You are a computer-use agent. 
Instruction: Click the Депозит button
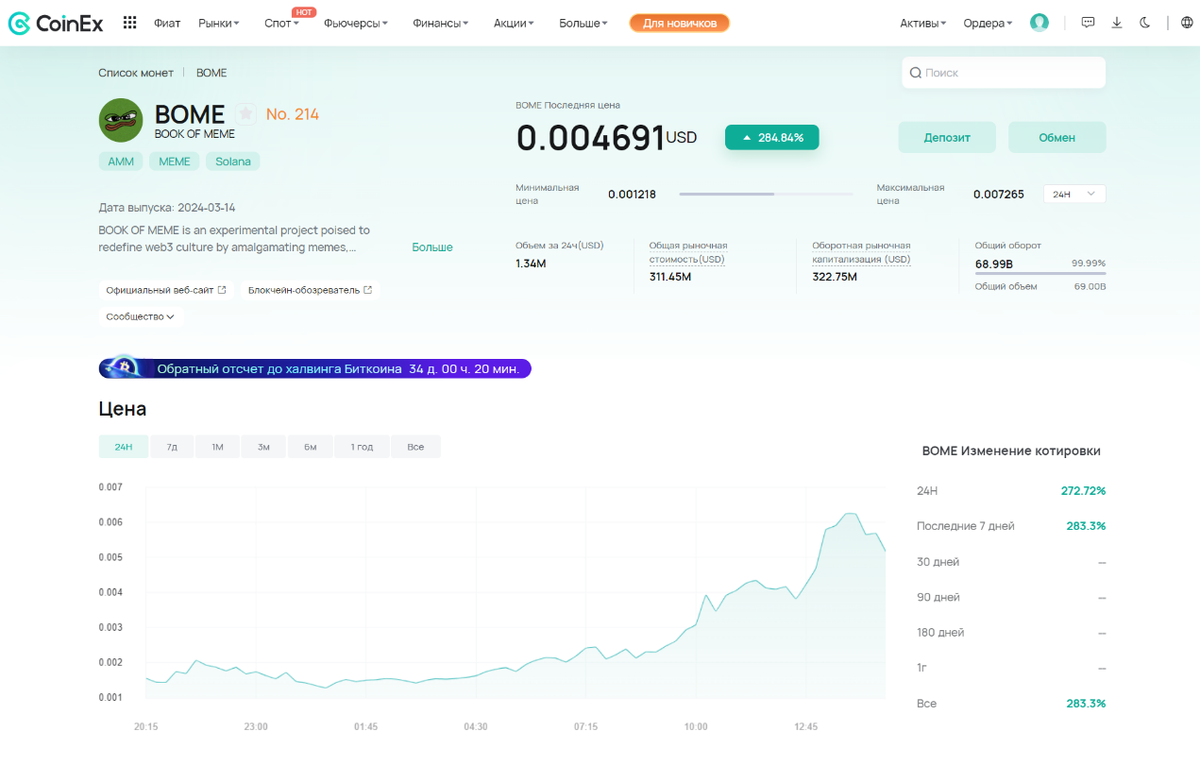point(947,137)
